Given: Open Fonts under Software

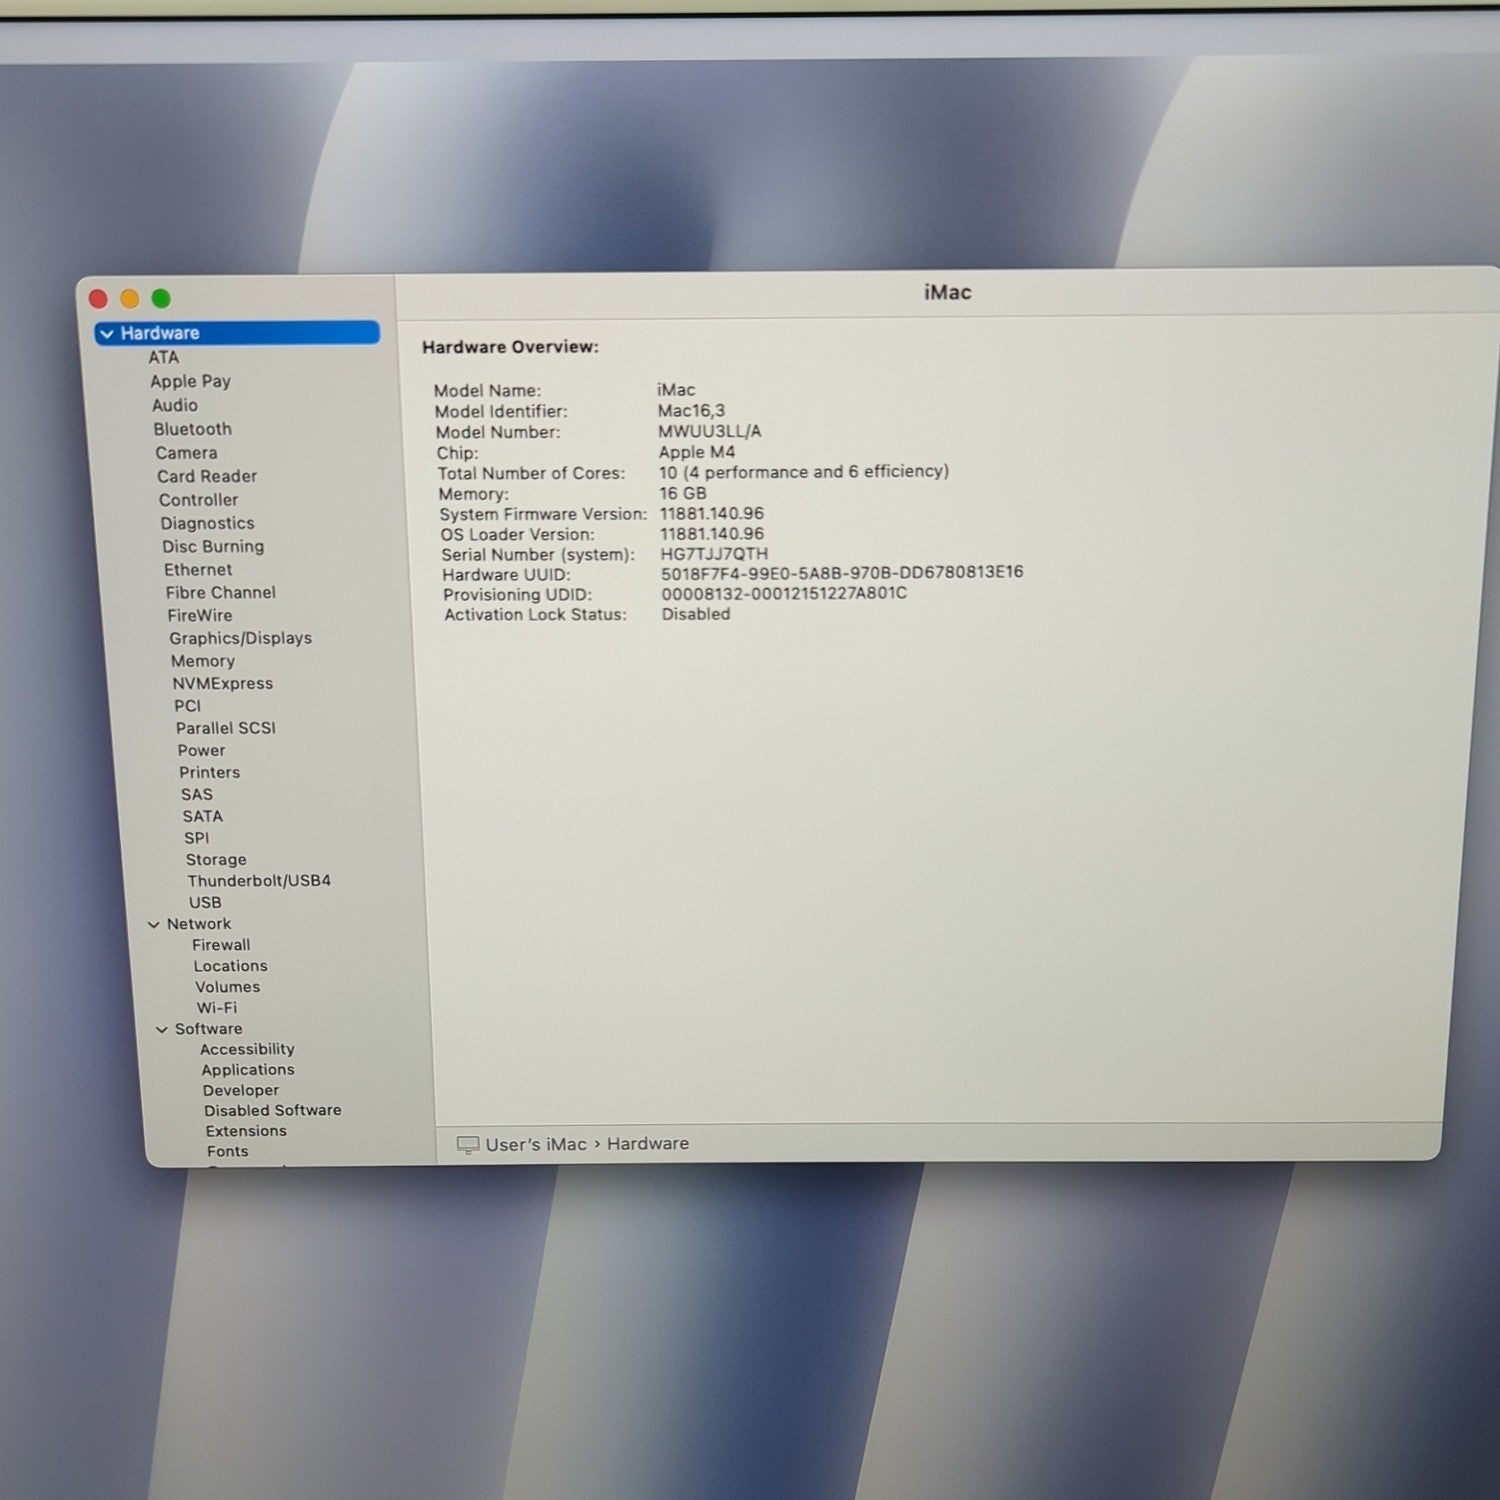Looking at the screenshot, I should pyautogui.click(x=228, y=1151).
